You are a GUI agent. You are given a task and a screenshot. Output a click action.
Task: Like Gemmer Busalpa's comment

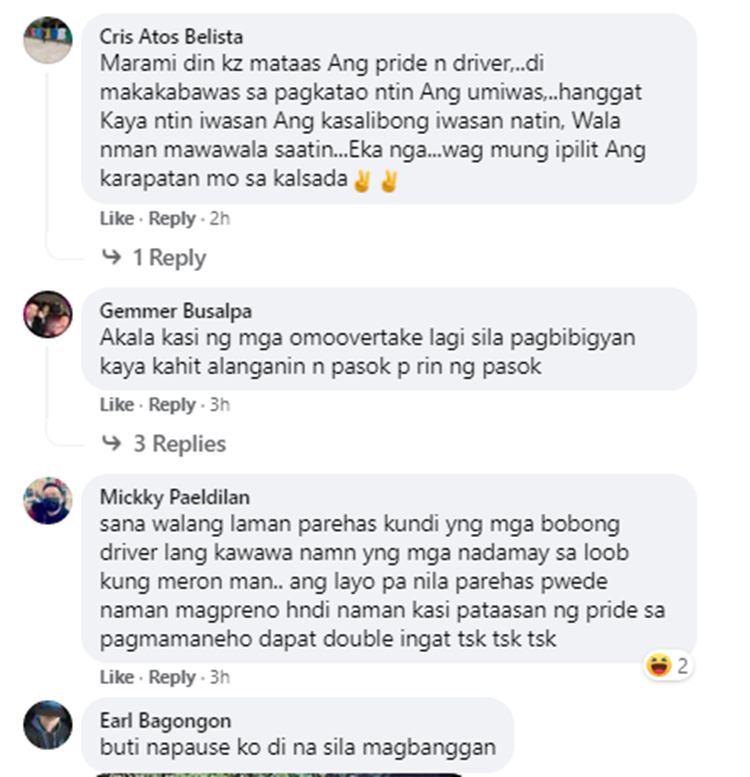pyautogui.click(x=117, y=405)
